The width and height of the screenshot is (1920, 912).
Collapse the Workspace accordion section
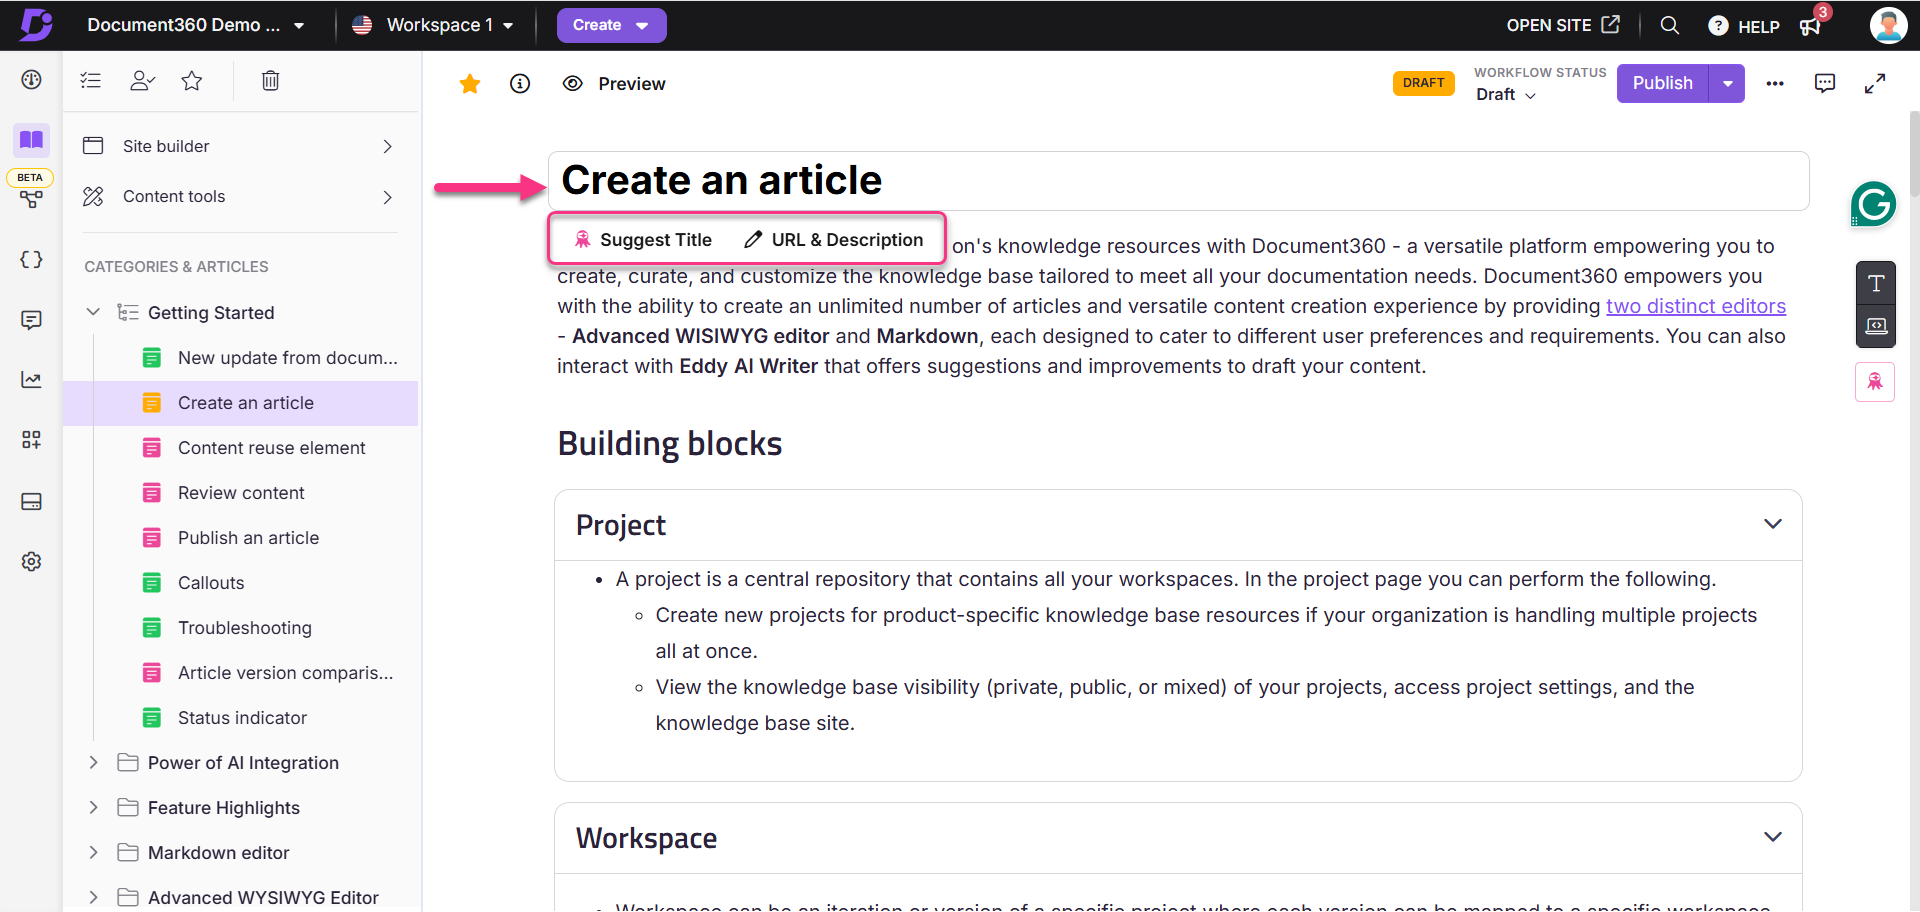(1772, 837)
